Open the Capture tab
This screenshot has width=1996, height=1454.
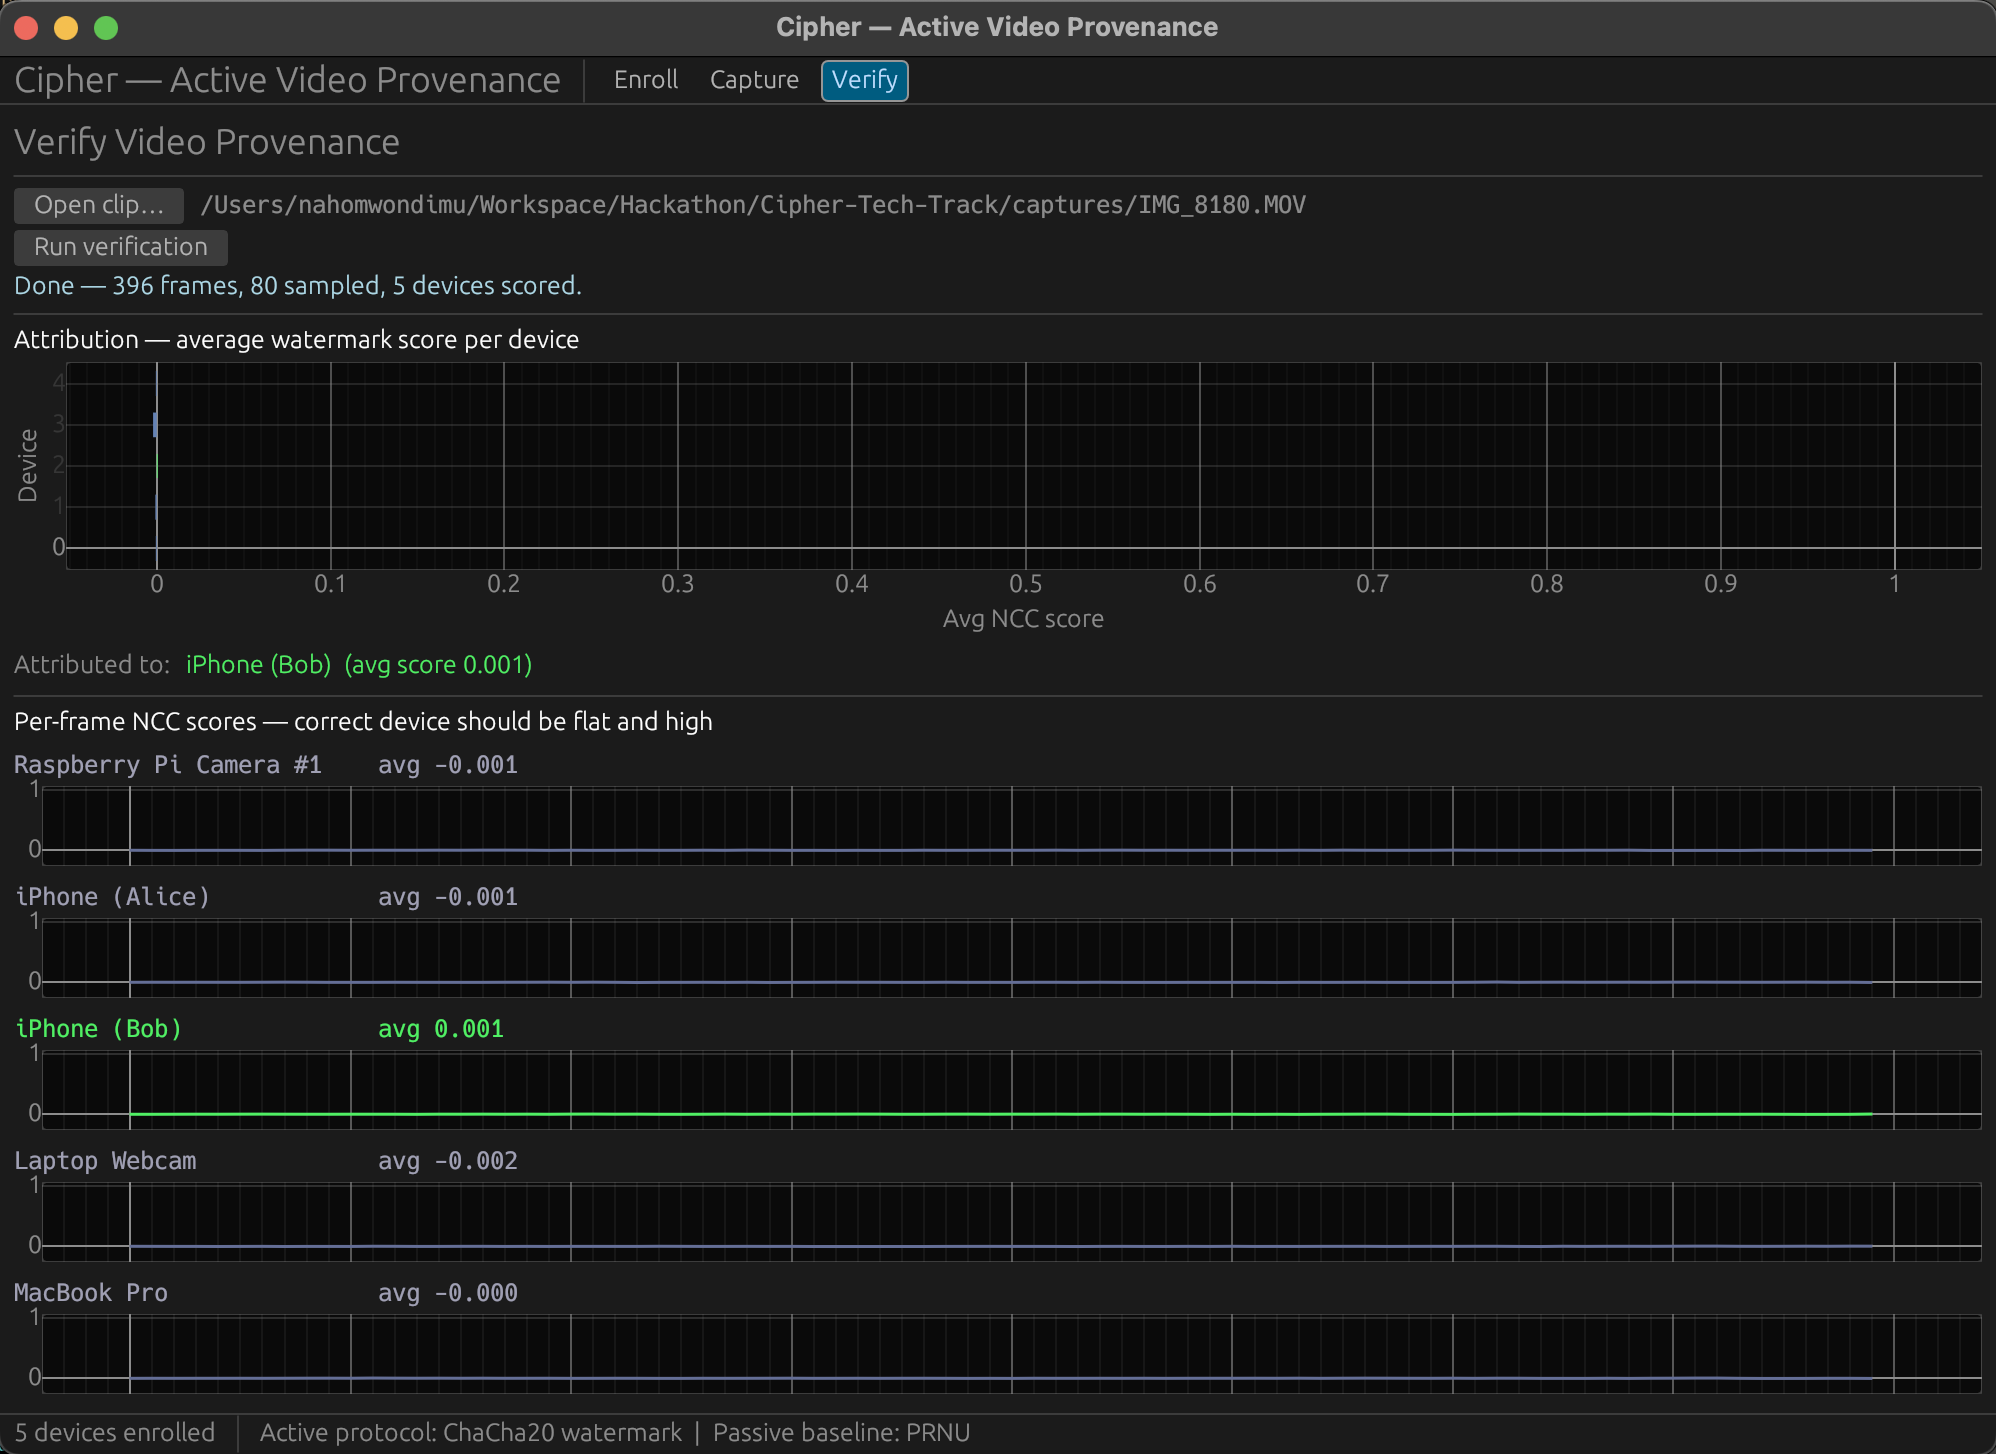[754, 80]
